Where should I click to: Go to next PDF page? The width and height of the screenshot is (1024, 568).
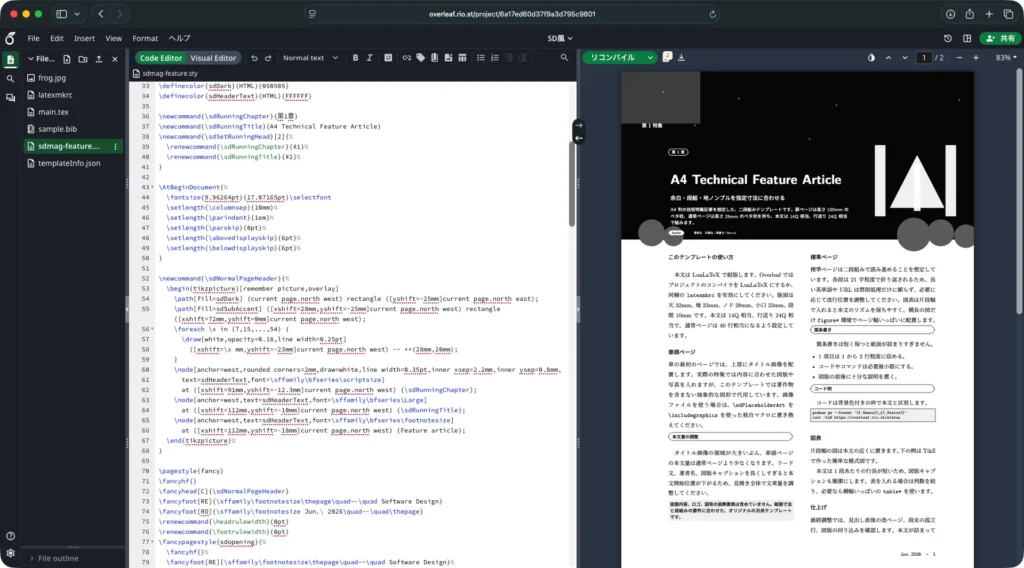coord(904,57)
